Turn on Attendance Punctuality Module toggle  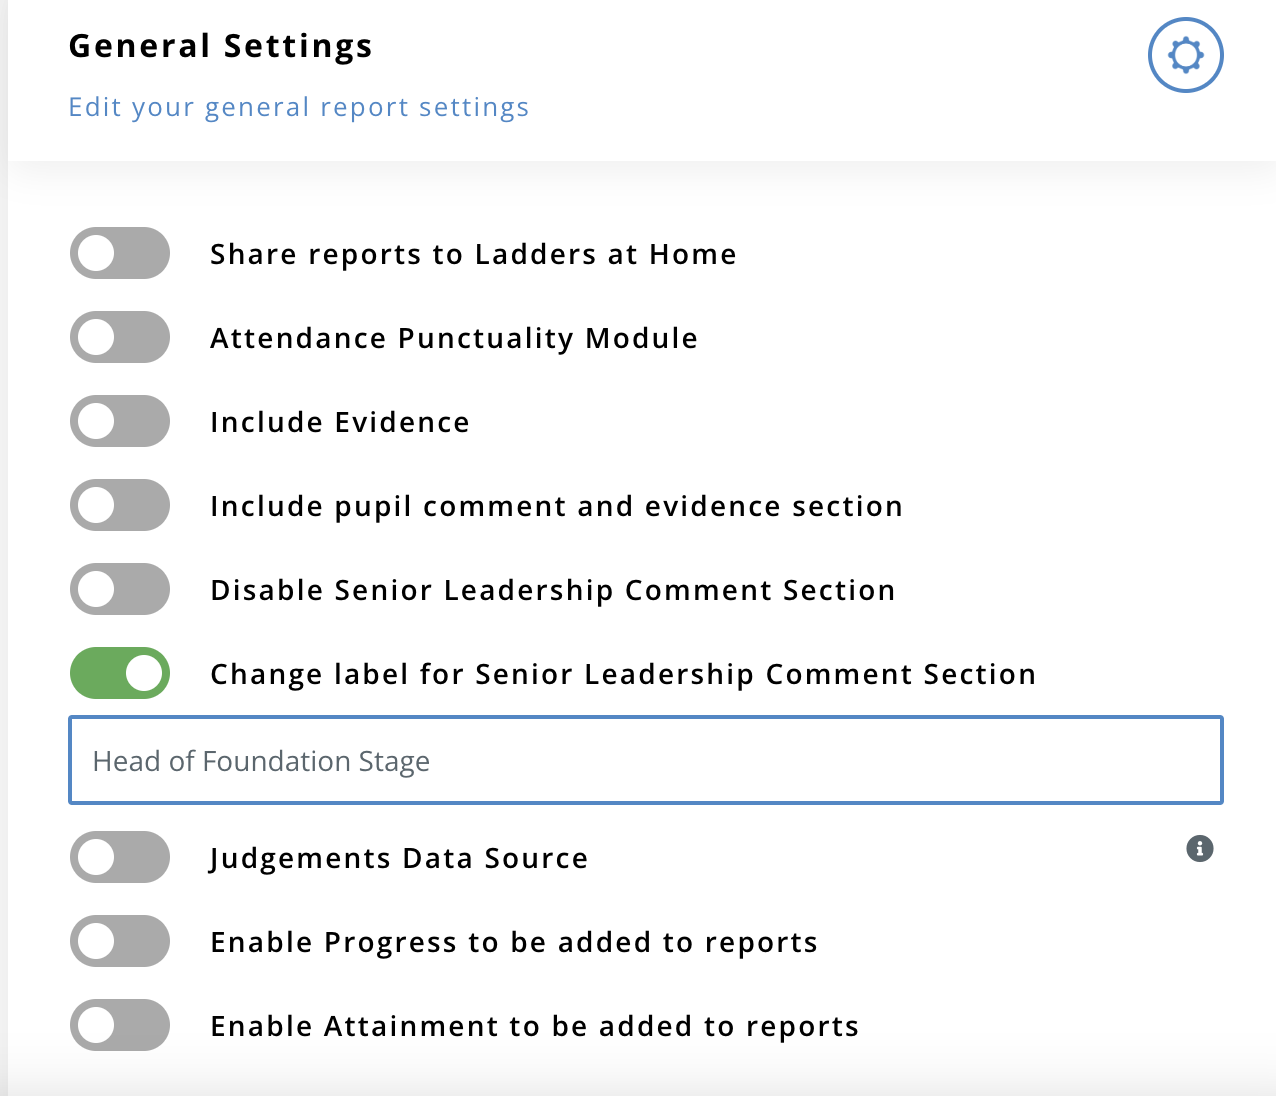coord(120,337)
